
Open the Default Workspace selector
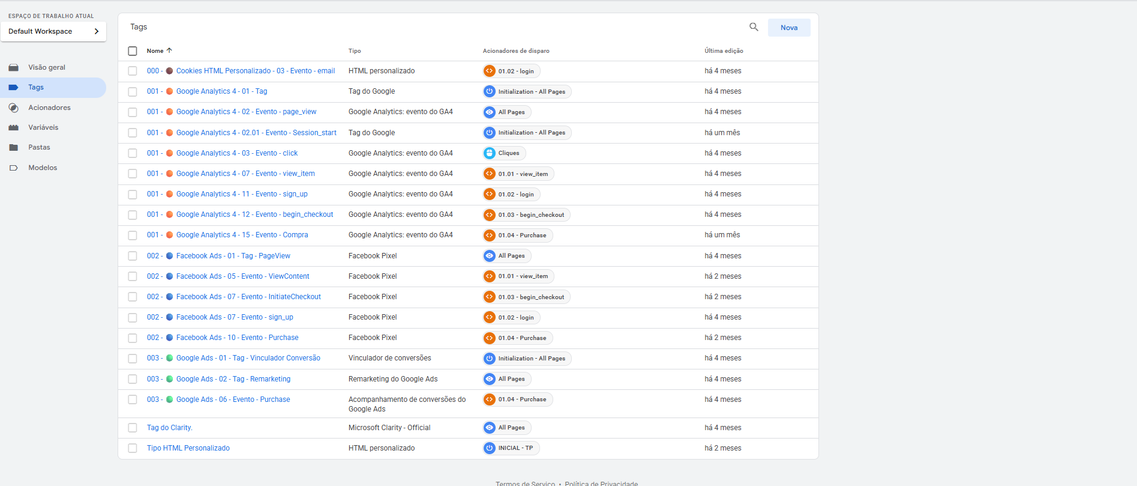click(54, 31)
